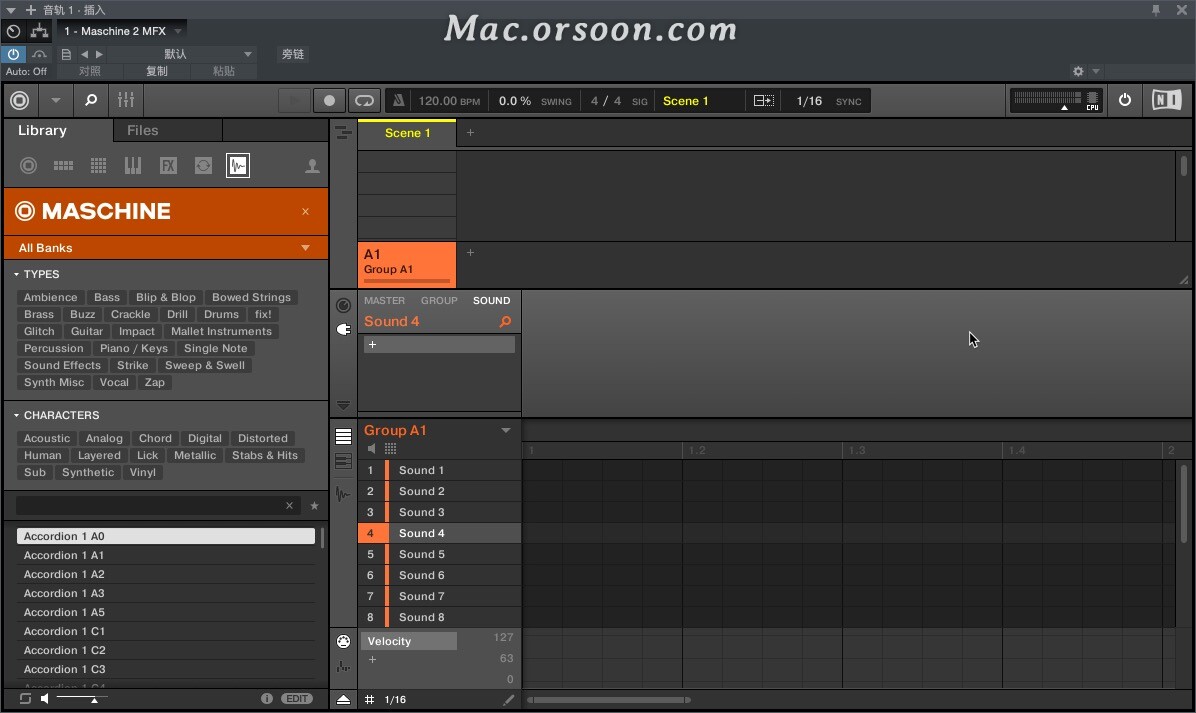The height and width of the screenshot is (713, 1196).
Task: Switch to the Files tab
Action: point(143,130)
